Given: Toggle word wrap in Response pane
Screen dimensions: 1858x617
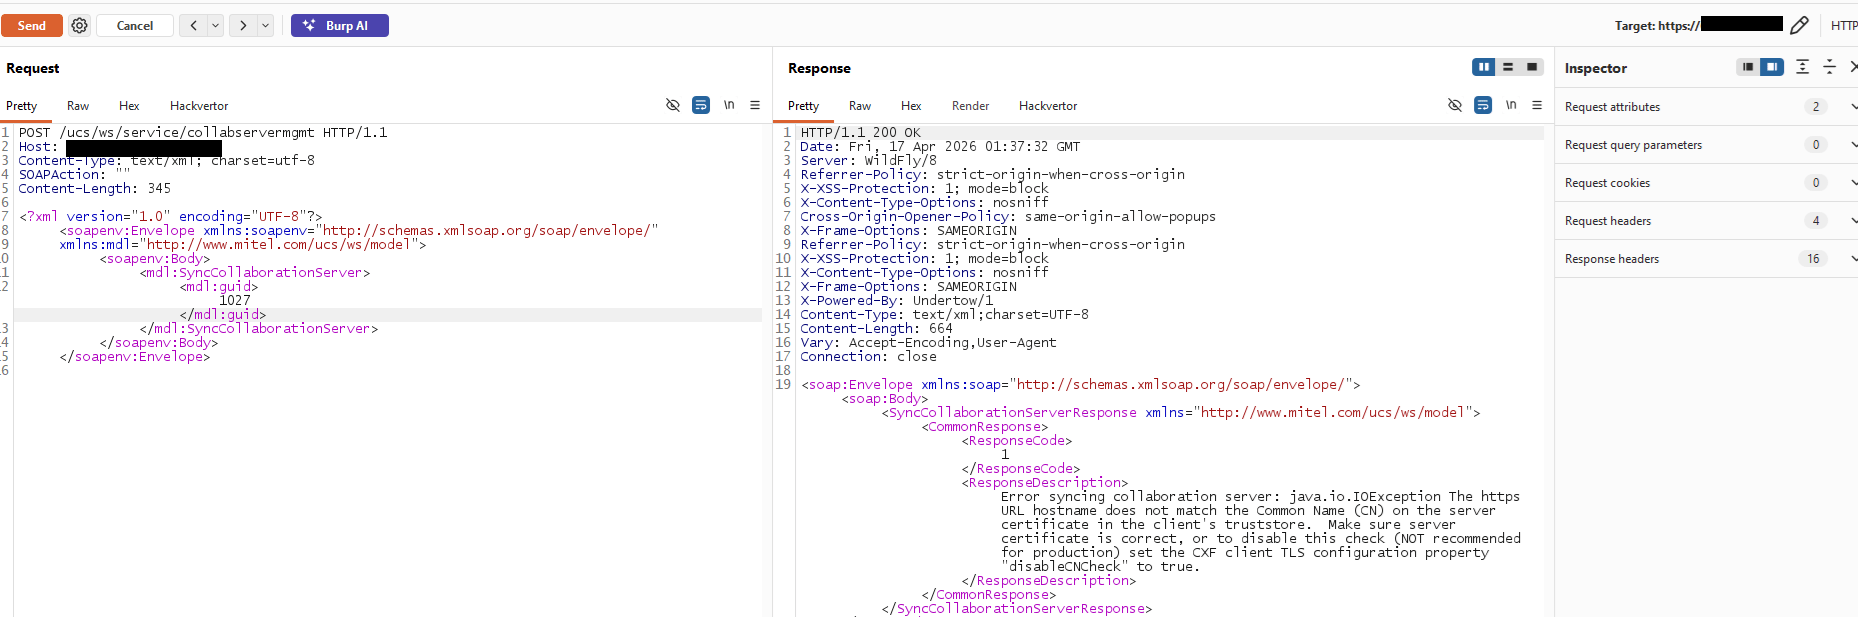Looking at the screenshot, I should pyautogui.click(x=1483, y=105).
